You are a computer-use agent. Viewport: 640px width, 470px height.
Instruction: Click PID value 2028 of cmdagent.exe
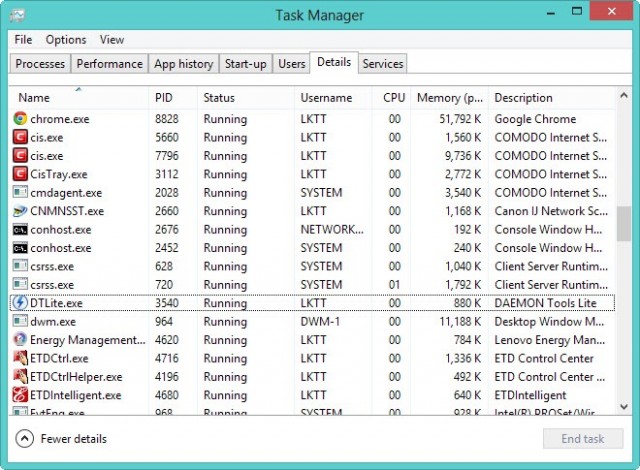[x=167, y=193]
